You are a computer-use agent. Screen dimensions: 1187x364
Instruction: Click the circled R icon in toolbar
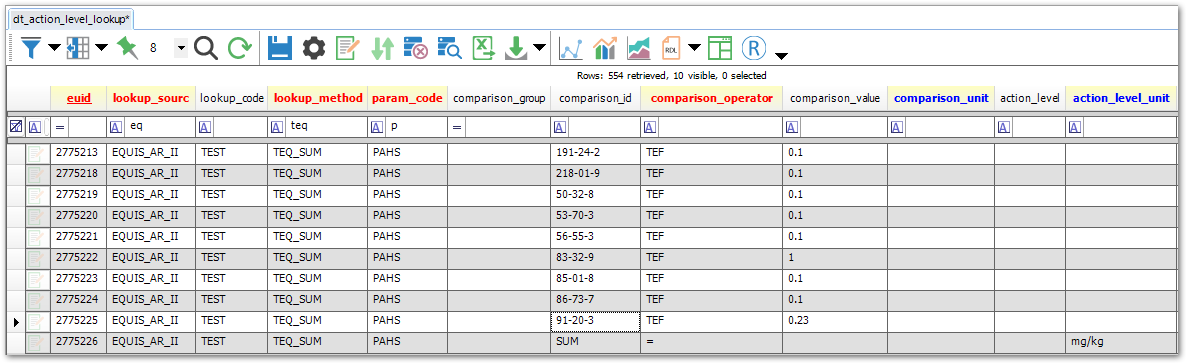(x=754, y=48)
